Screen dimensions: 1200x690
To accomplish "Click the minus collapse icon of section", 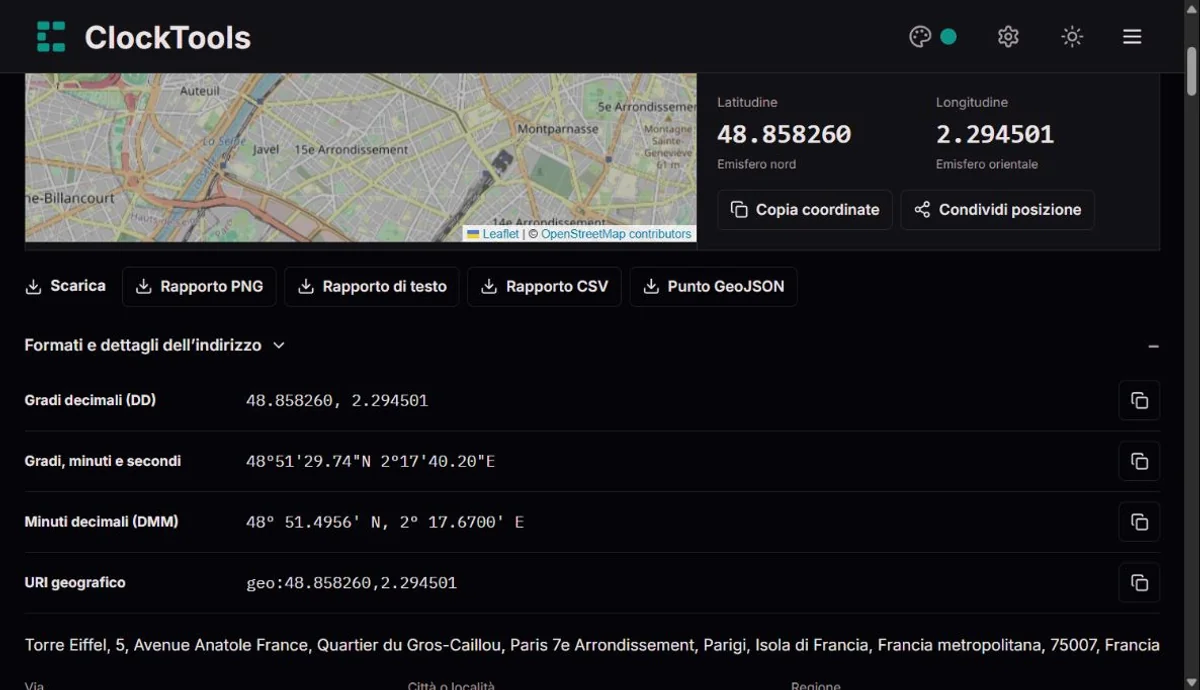I will tap(1153, 346).
